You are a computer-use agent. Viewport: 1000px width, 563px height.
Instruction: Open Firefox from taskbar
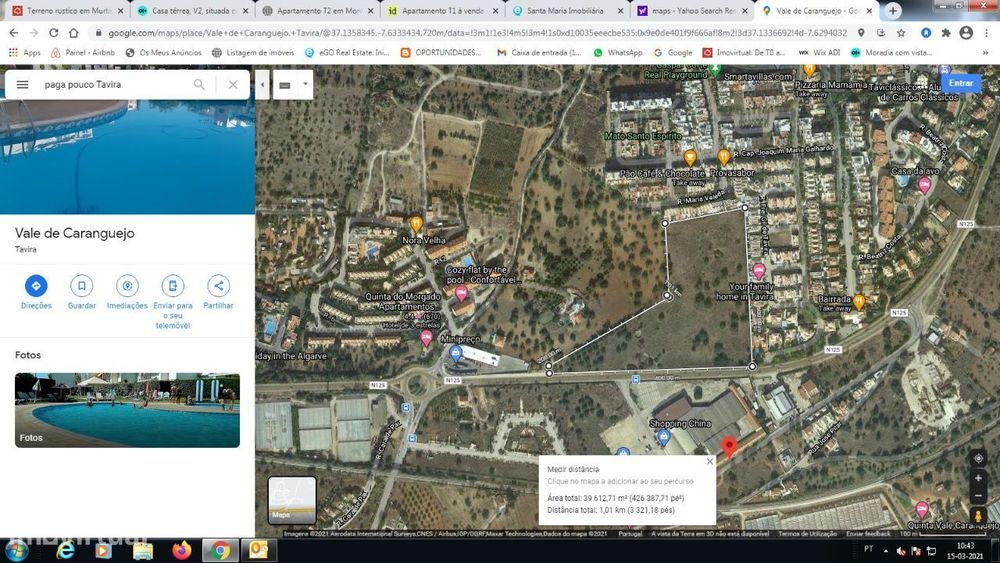pos(182,550)
